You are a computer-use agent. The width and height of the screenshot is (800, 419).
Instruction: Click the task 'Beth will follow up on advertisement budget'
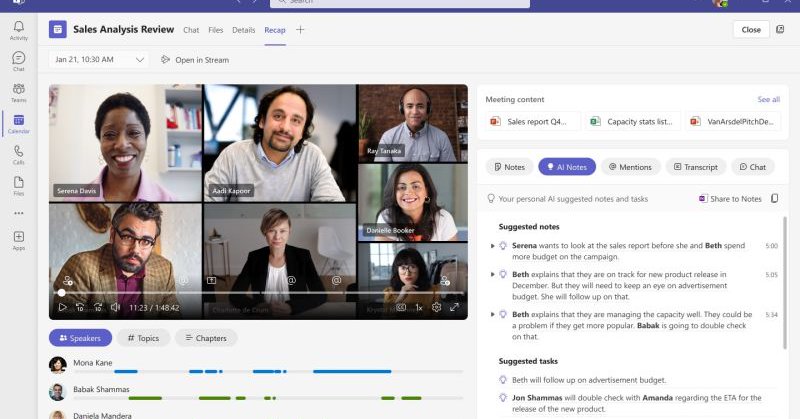589,380
